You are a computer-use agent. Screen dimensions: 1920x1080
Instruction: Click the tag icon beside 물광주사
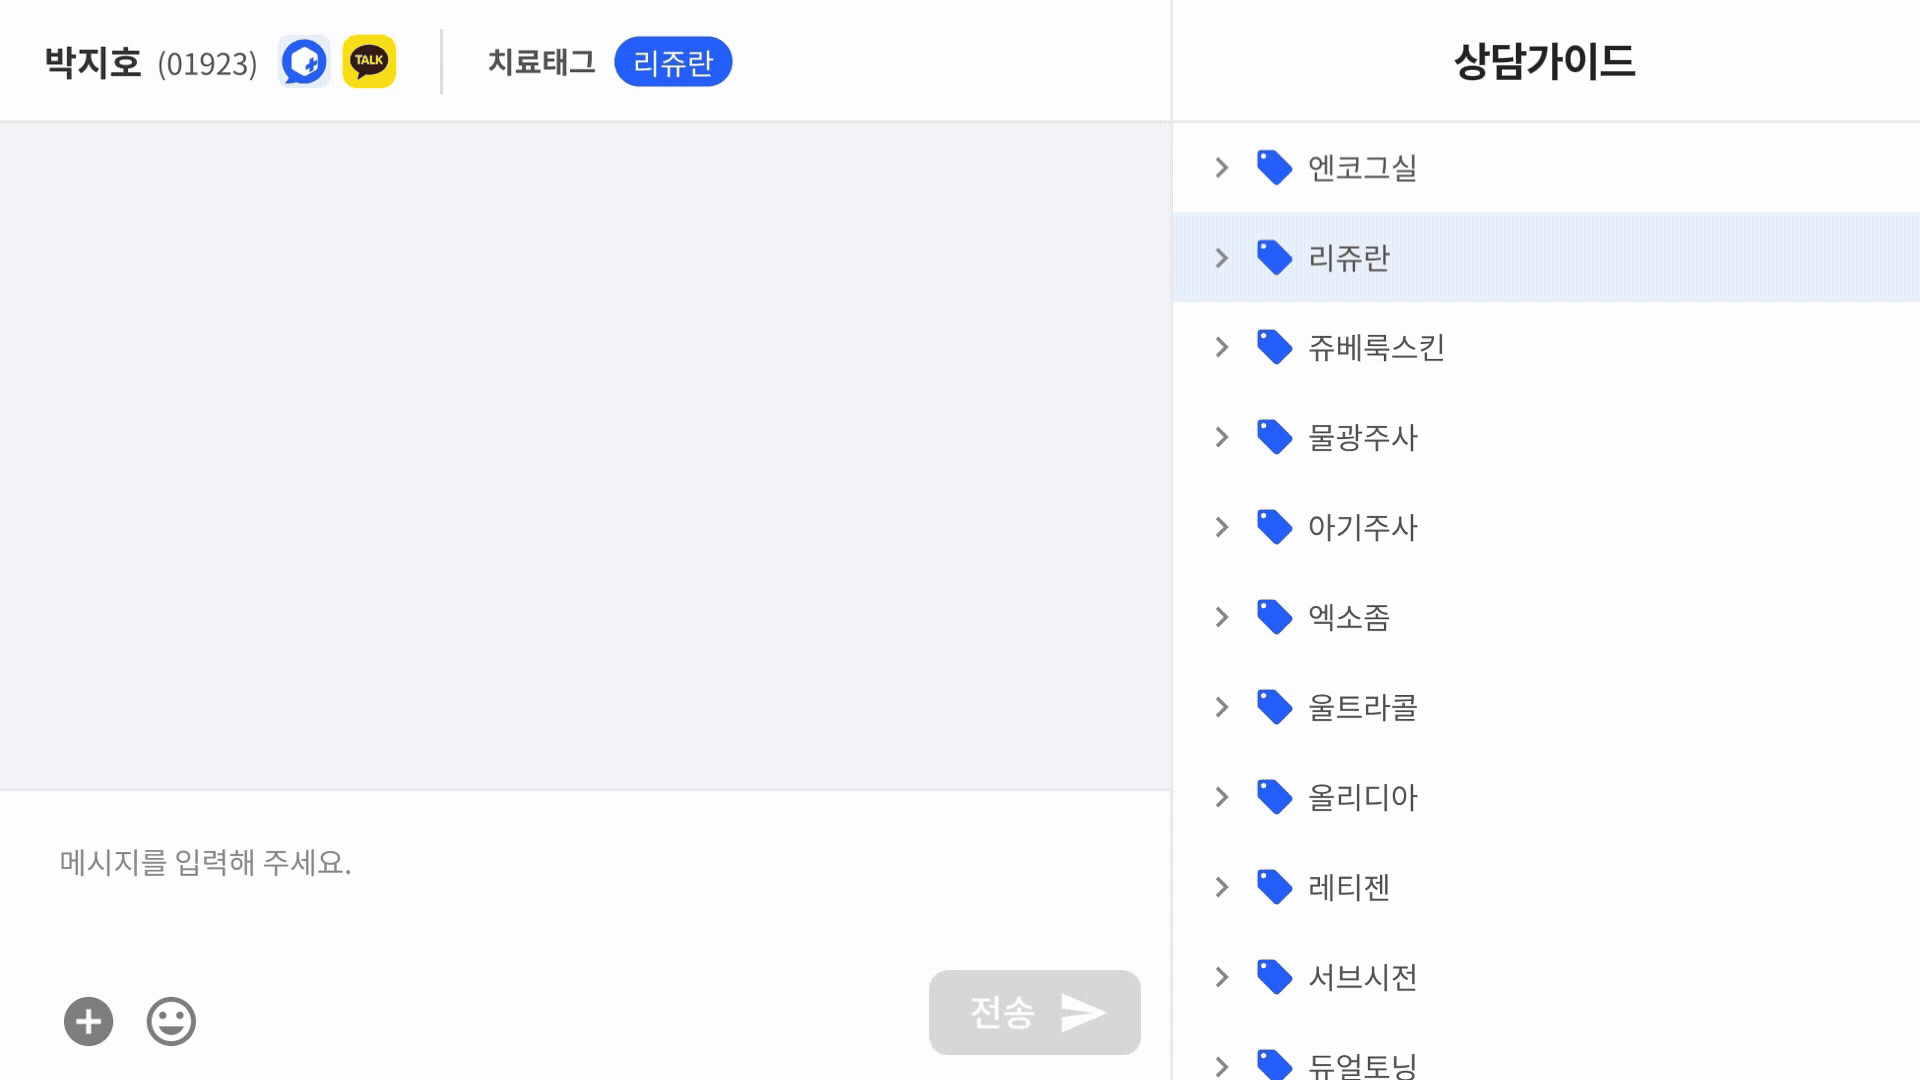tap(1274, 437)
